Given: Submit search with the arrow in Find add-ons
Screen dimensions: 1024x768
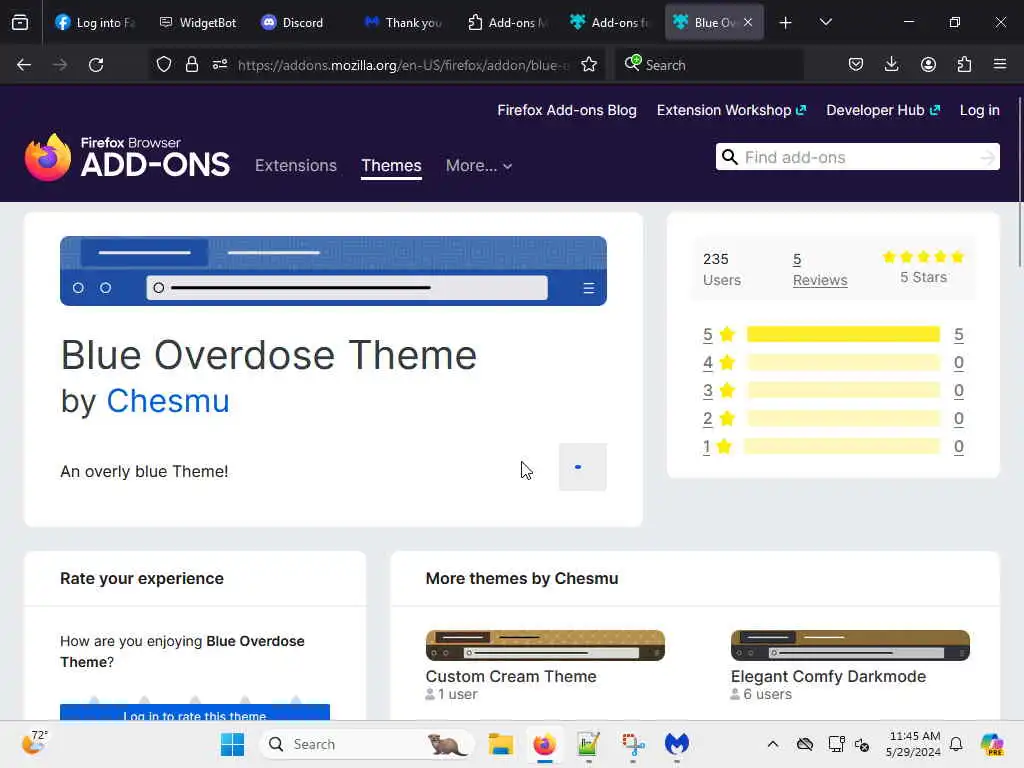Looking at the screenshot, I should tap(987, 157).
